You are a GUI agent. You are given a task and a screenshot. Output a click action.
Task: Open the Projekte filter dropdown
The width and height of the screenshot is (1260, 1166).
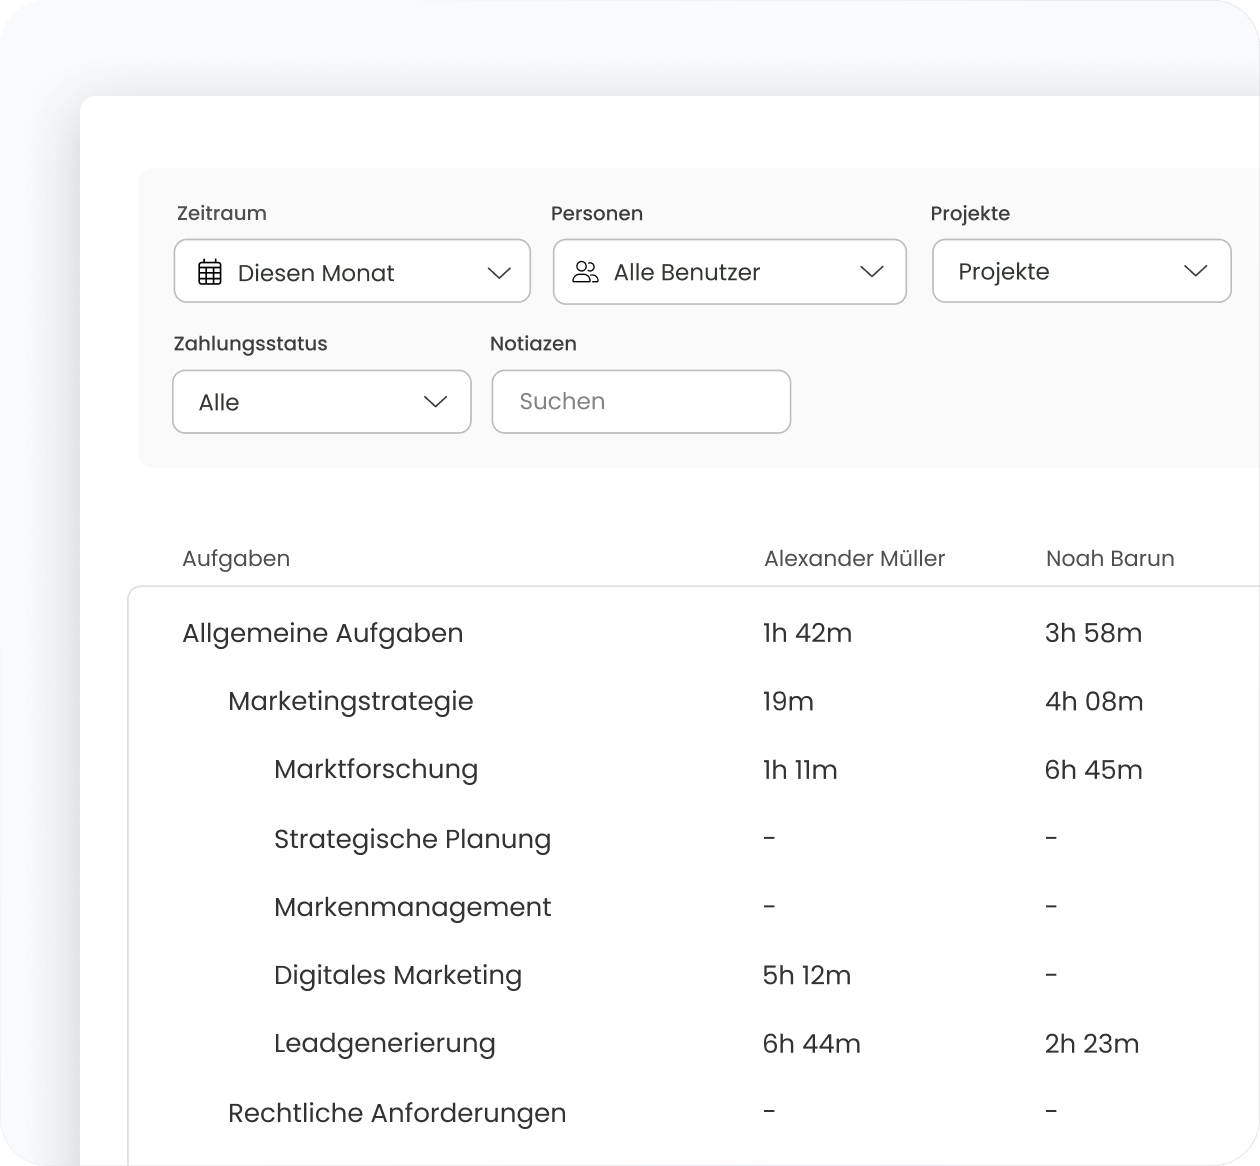pos(1081,271)
